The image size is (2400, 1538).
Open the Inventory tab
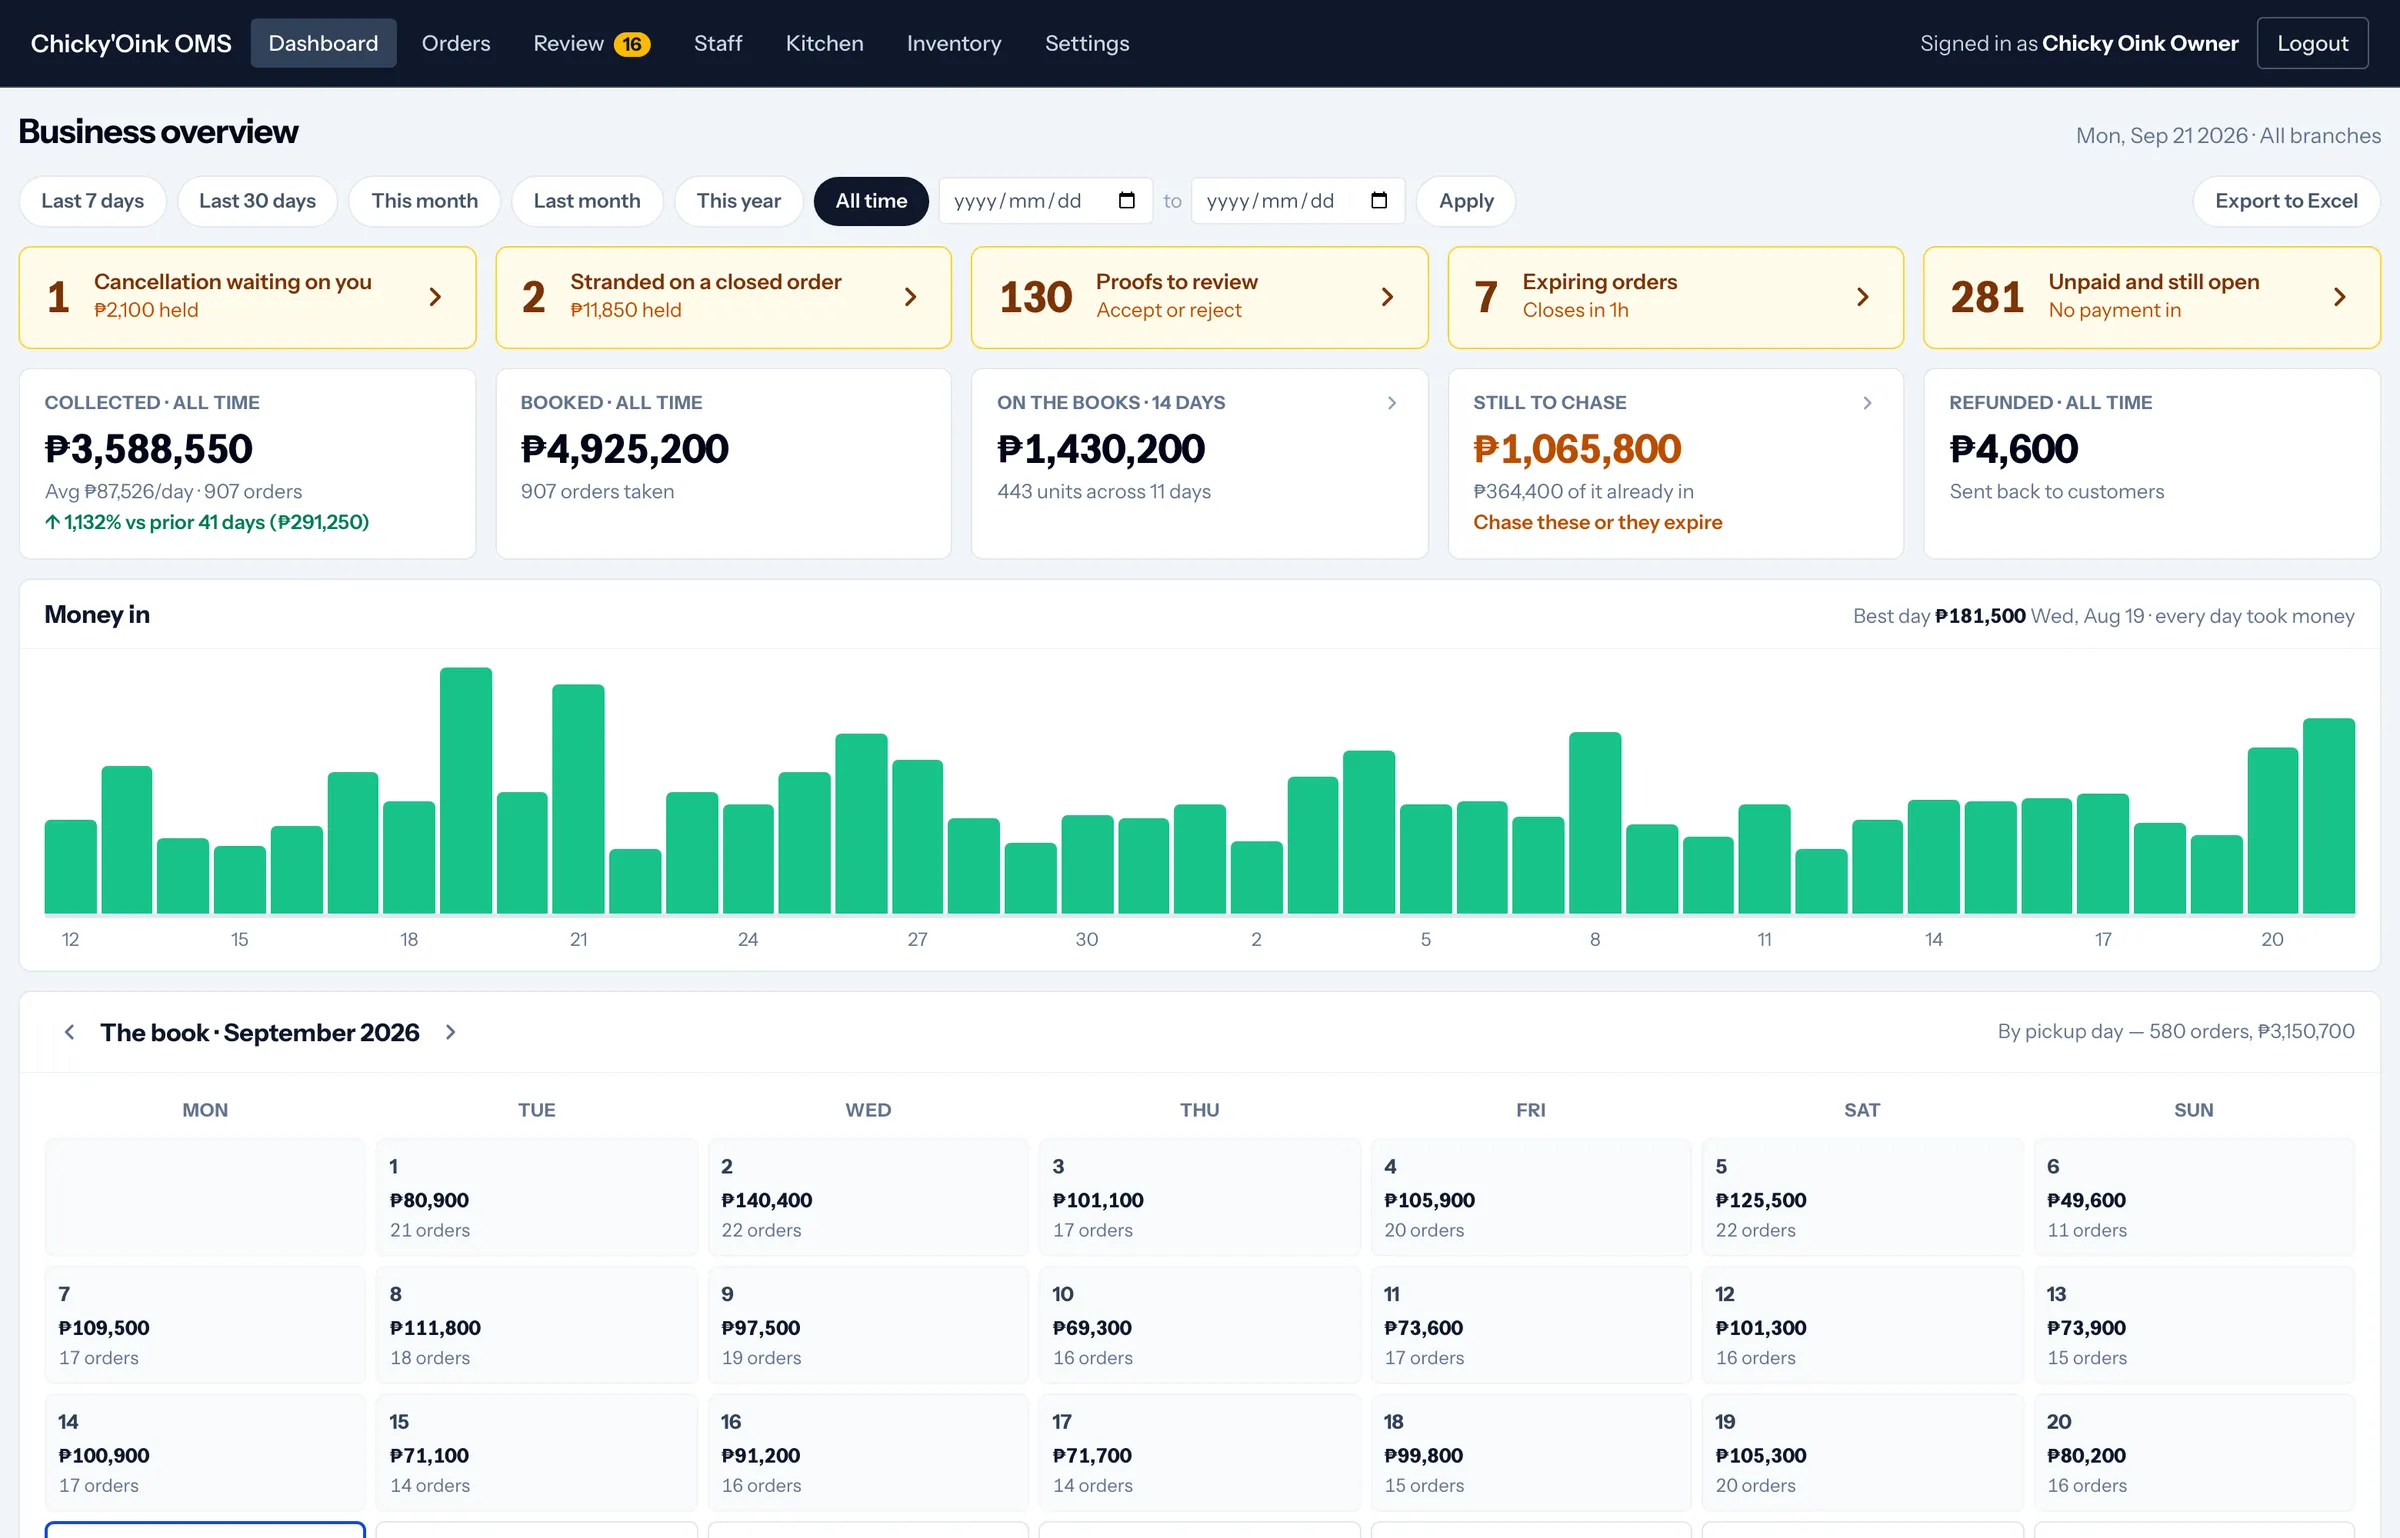[953, 43]
